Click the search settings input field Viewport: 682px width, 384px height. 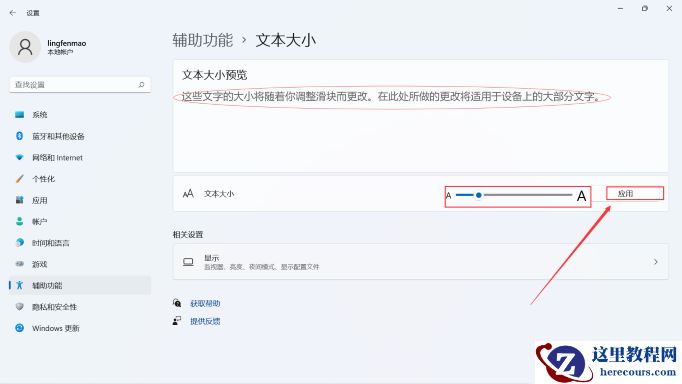click(x=80, y=85)
